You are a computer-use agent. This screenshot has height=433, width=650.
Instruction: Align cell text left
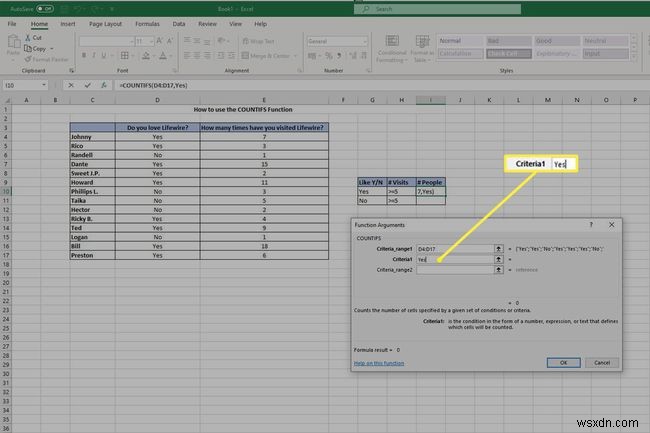click(187, 56)
